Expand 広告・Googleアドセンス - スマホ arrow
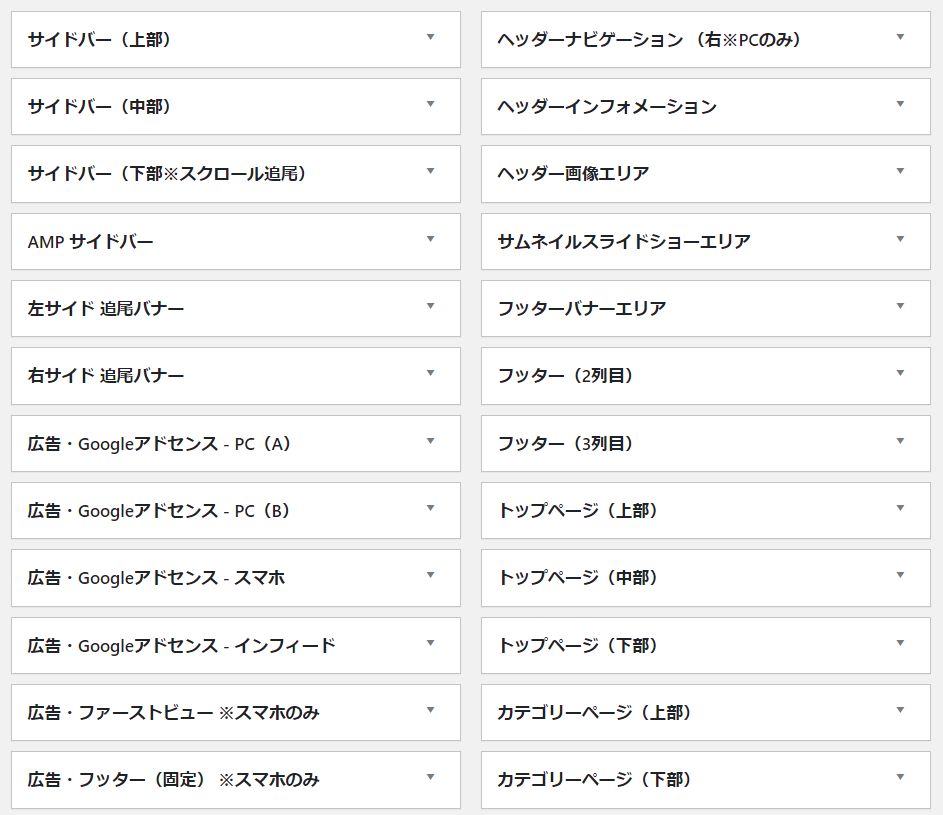943x815 pixels. tap(431, 576)
